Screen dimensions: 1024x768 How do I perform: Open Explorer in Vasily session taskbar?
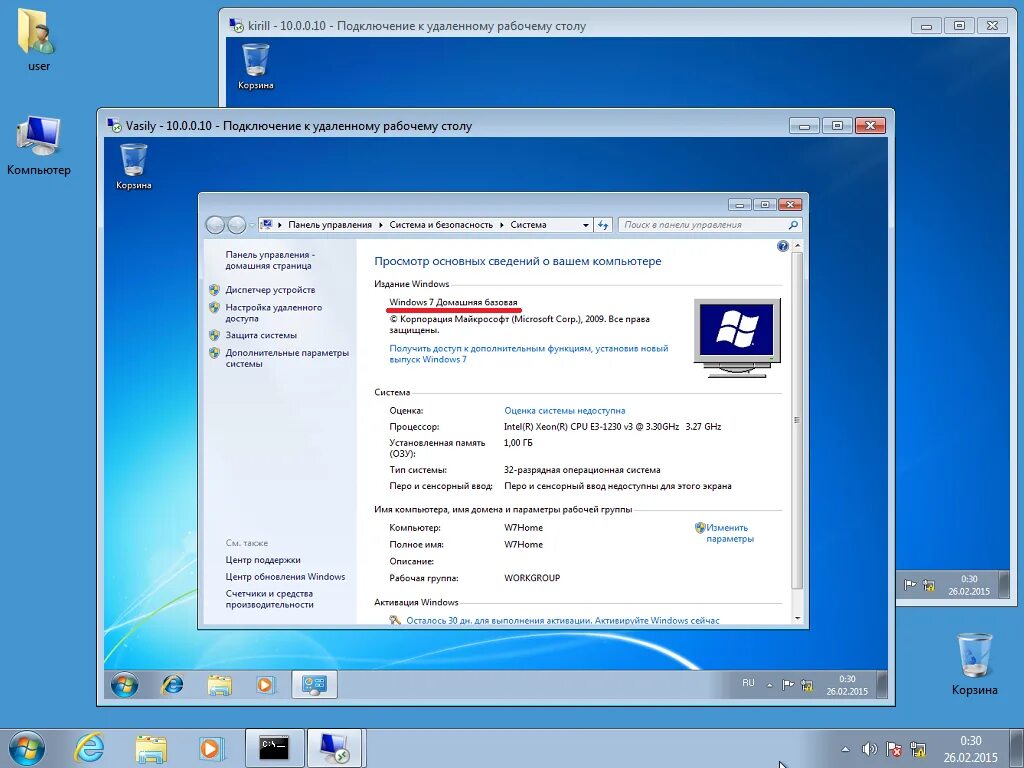pos(219,684)
